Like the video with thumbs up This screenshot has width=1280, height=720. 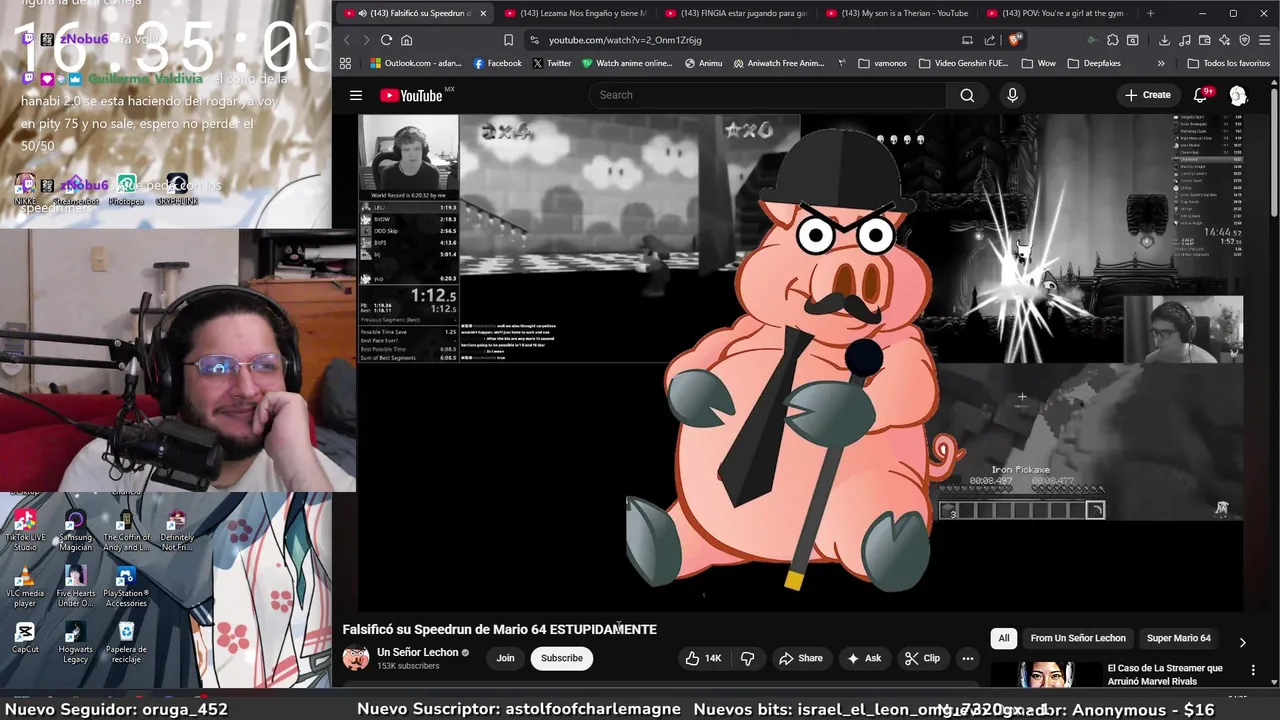(x=703, y=658)
